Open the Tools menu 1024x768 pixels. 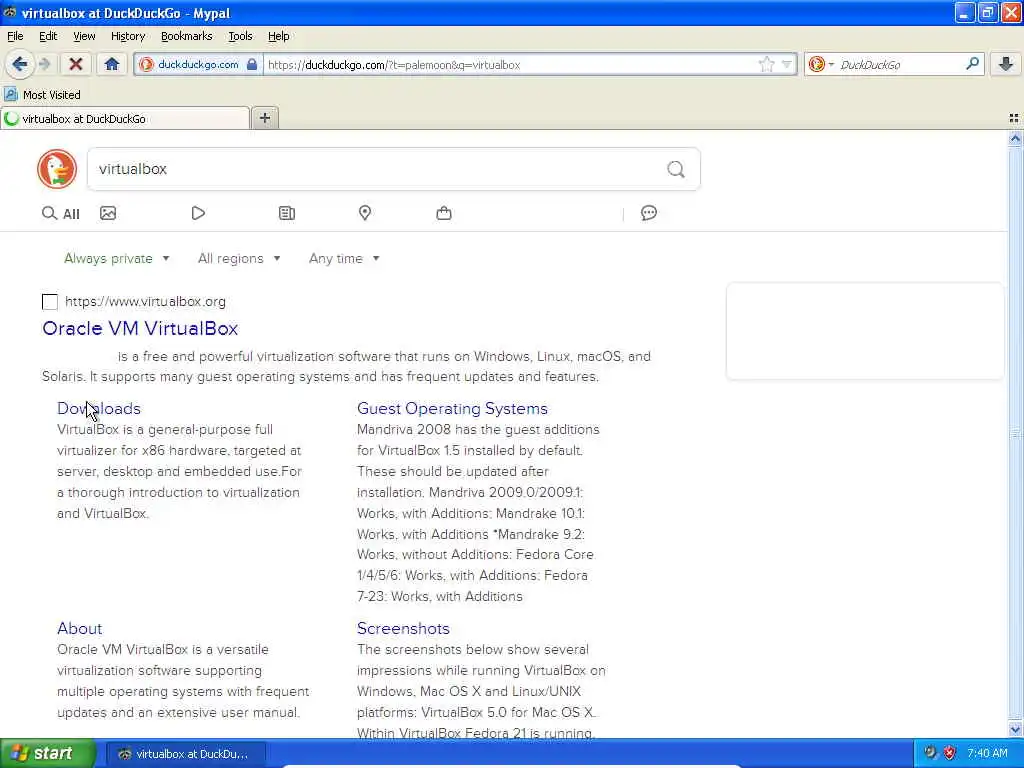click(x=240, y=36)
